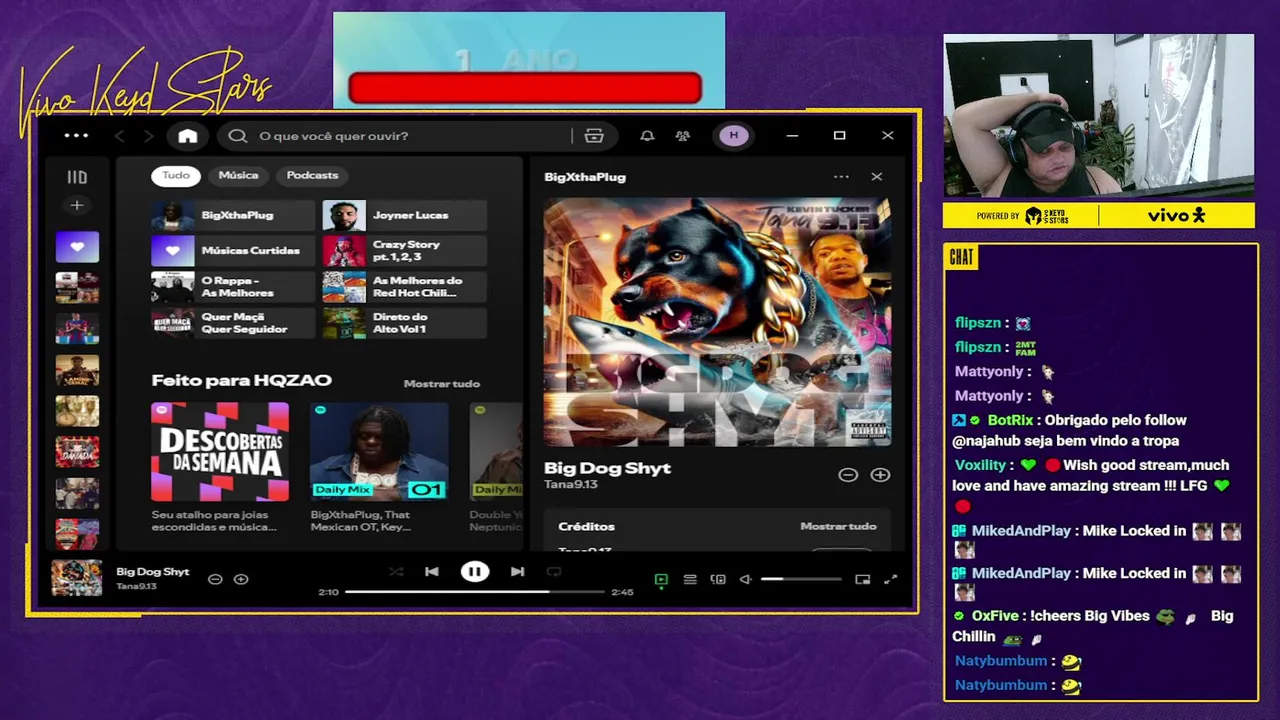Go forward with the right arrow
1280x720 pixels.
[x=149, y=136]
